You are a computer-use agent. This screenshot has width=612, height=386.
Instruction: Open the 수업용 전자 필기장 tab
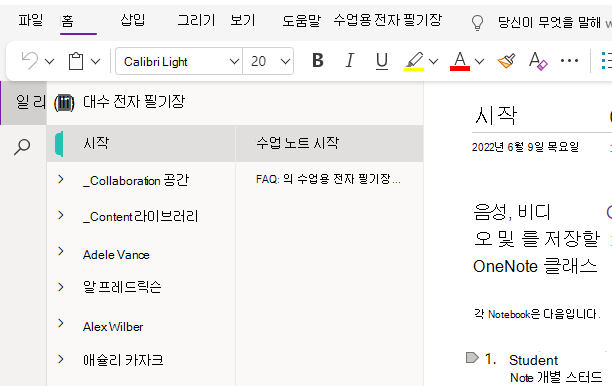(388, 20)
